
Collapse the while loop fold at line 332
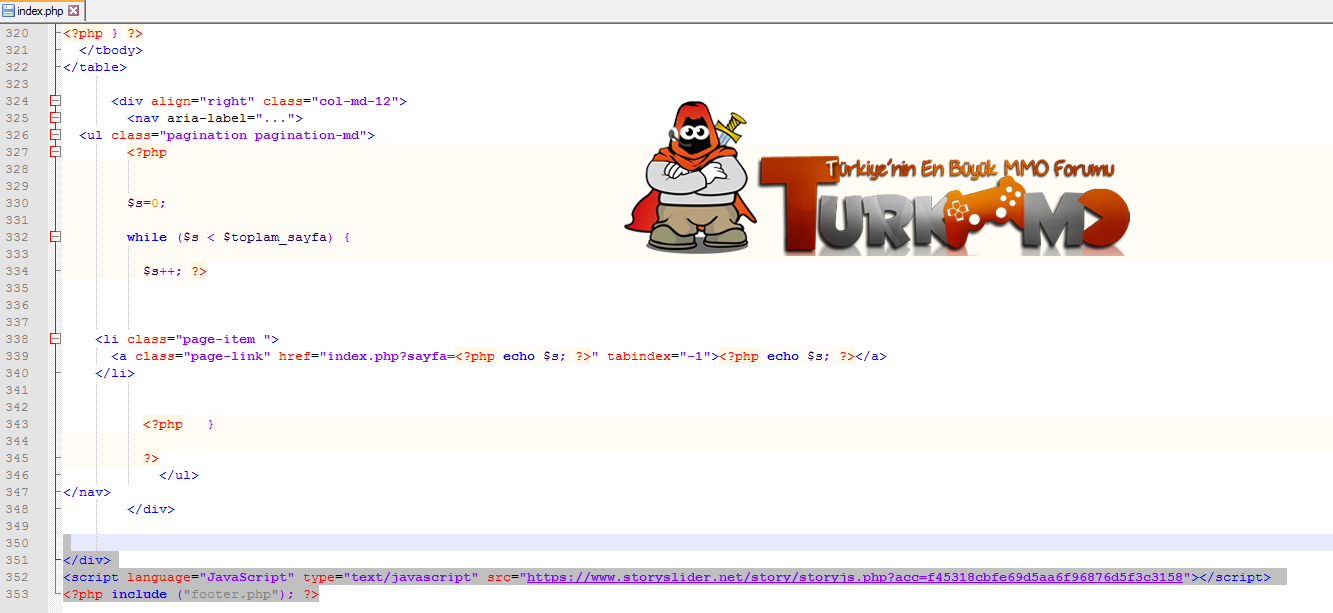pyautogui.click(x=55, y=237)
